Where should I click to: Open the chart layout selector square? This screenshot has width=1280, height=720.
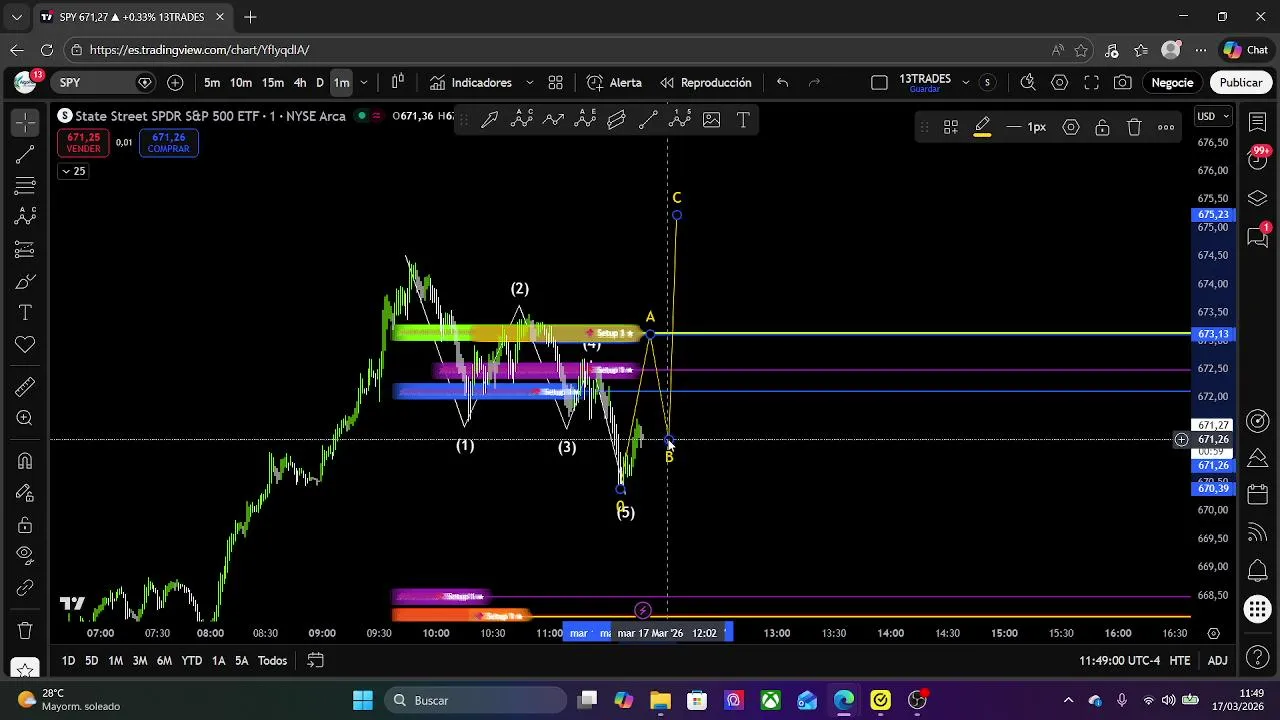(x=880, y=83)
